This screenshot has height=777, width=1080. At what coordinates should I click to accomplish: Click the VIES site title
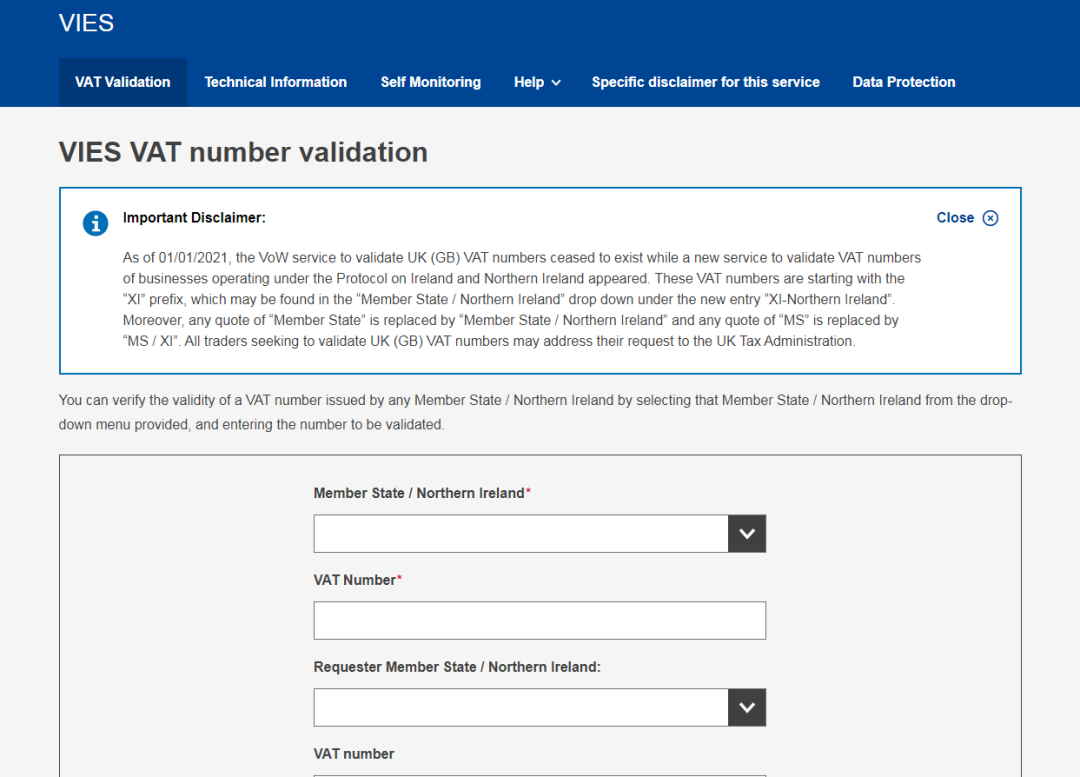(86, 23)
